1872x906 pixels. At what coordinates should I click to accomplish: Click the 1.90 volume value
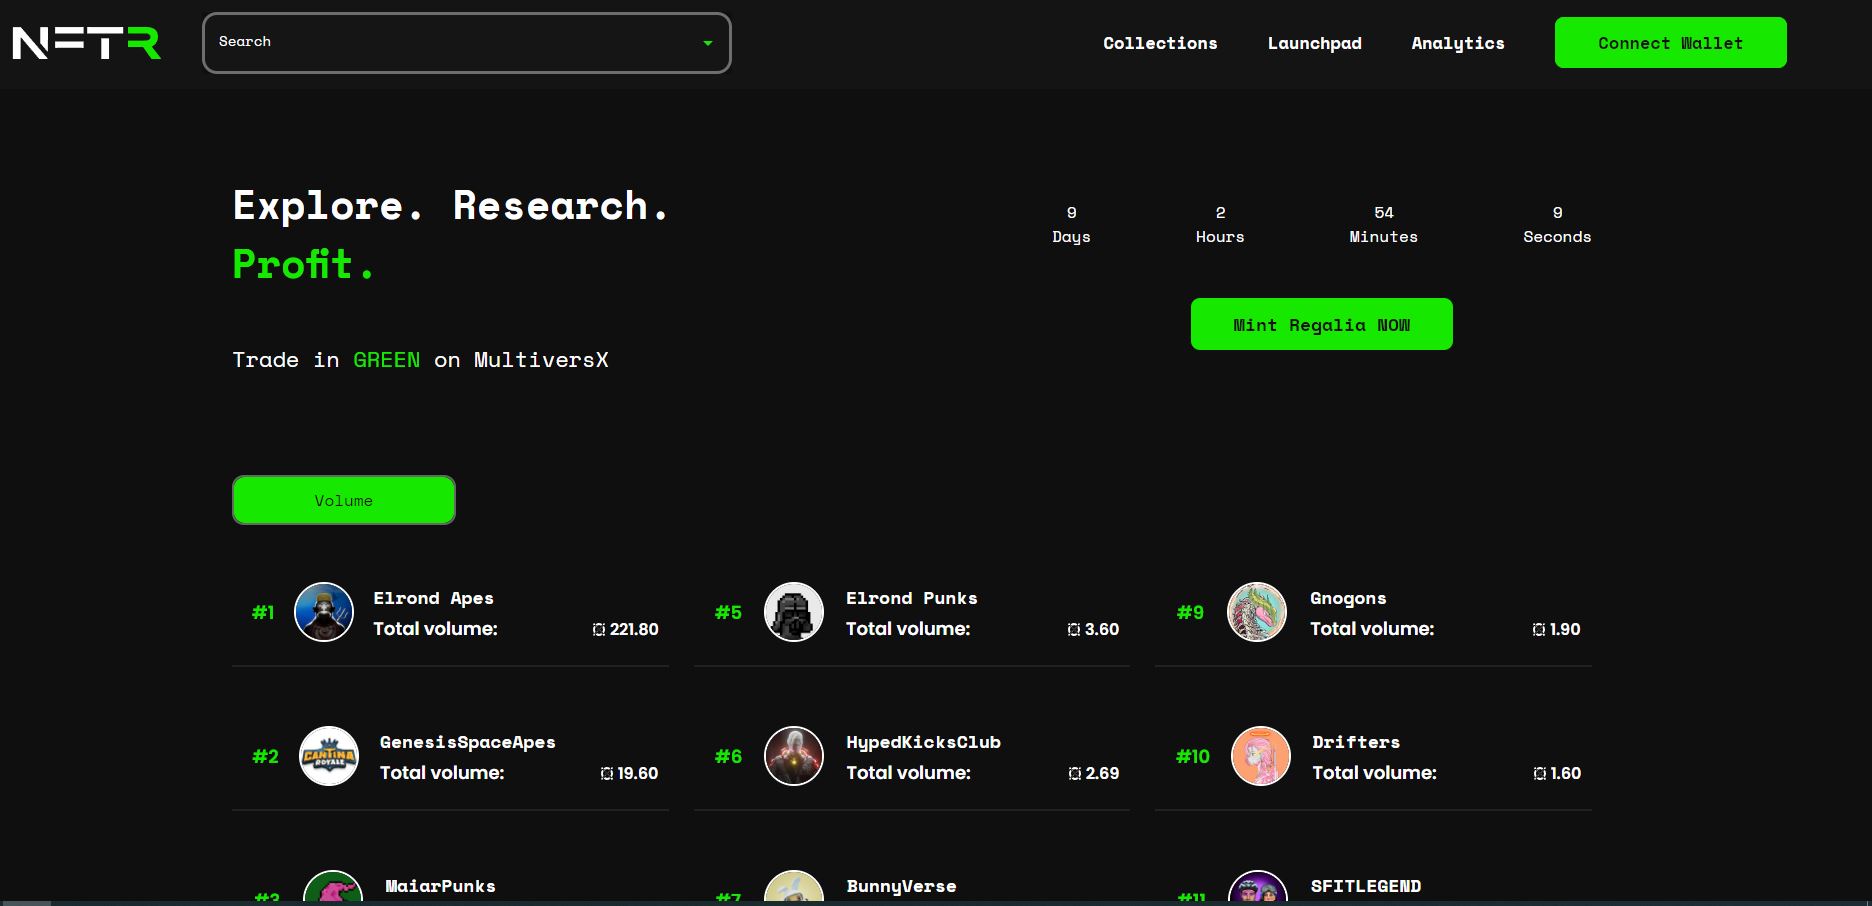1565,630
